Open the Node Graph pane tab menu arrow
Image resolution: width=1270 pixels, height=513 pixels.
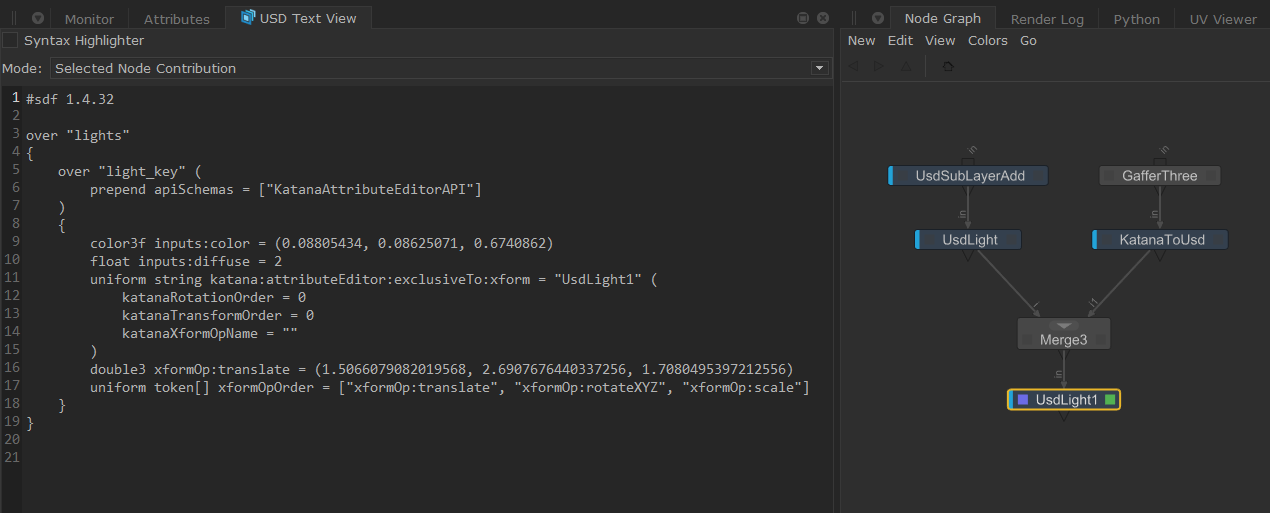877,19
